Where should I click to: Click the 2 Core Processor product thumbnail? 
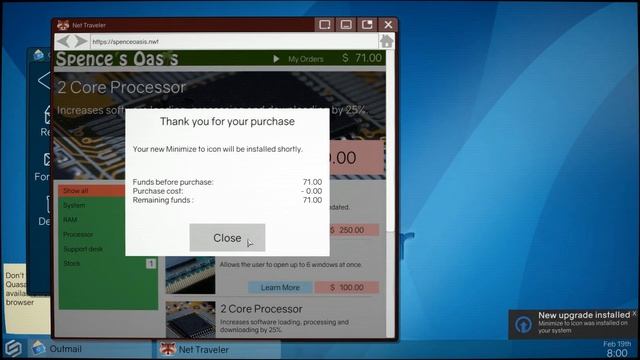point(190,320)
